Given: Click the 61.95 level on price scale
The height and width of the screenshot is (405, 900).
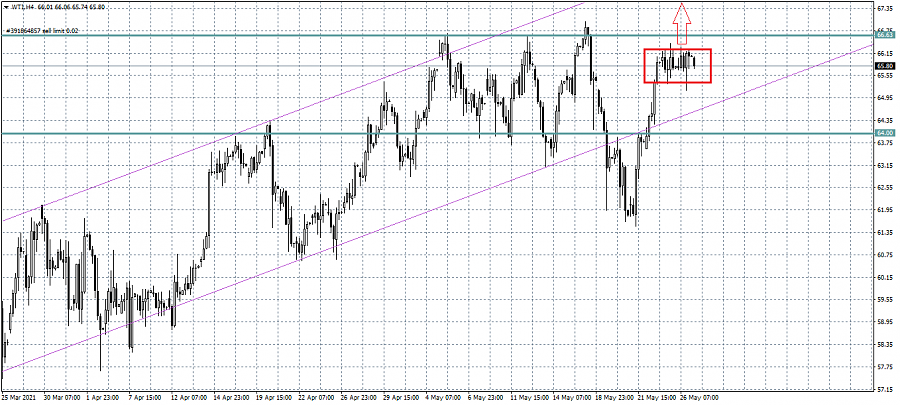Looking at the screenshot, I should click(884, 210).
